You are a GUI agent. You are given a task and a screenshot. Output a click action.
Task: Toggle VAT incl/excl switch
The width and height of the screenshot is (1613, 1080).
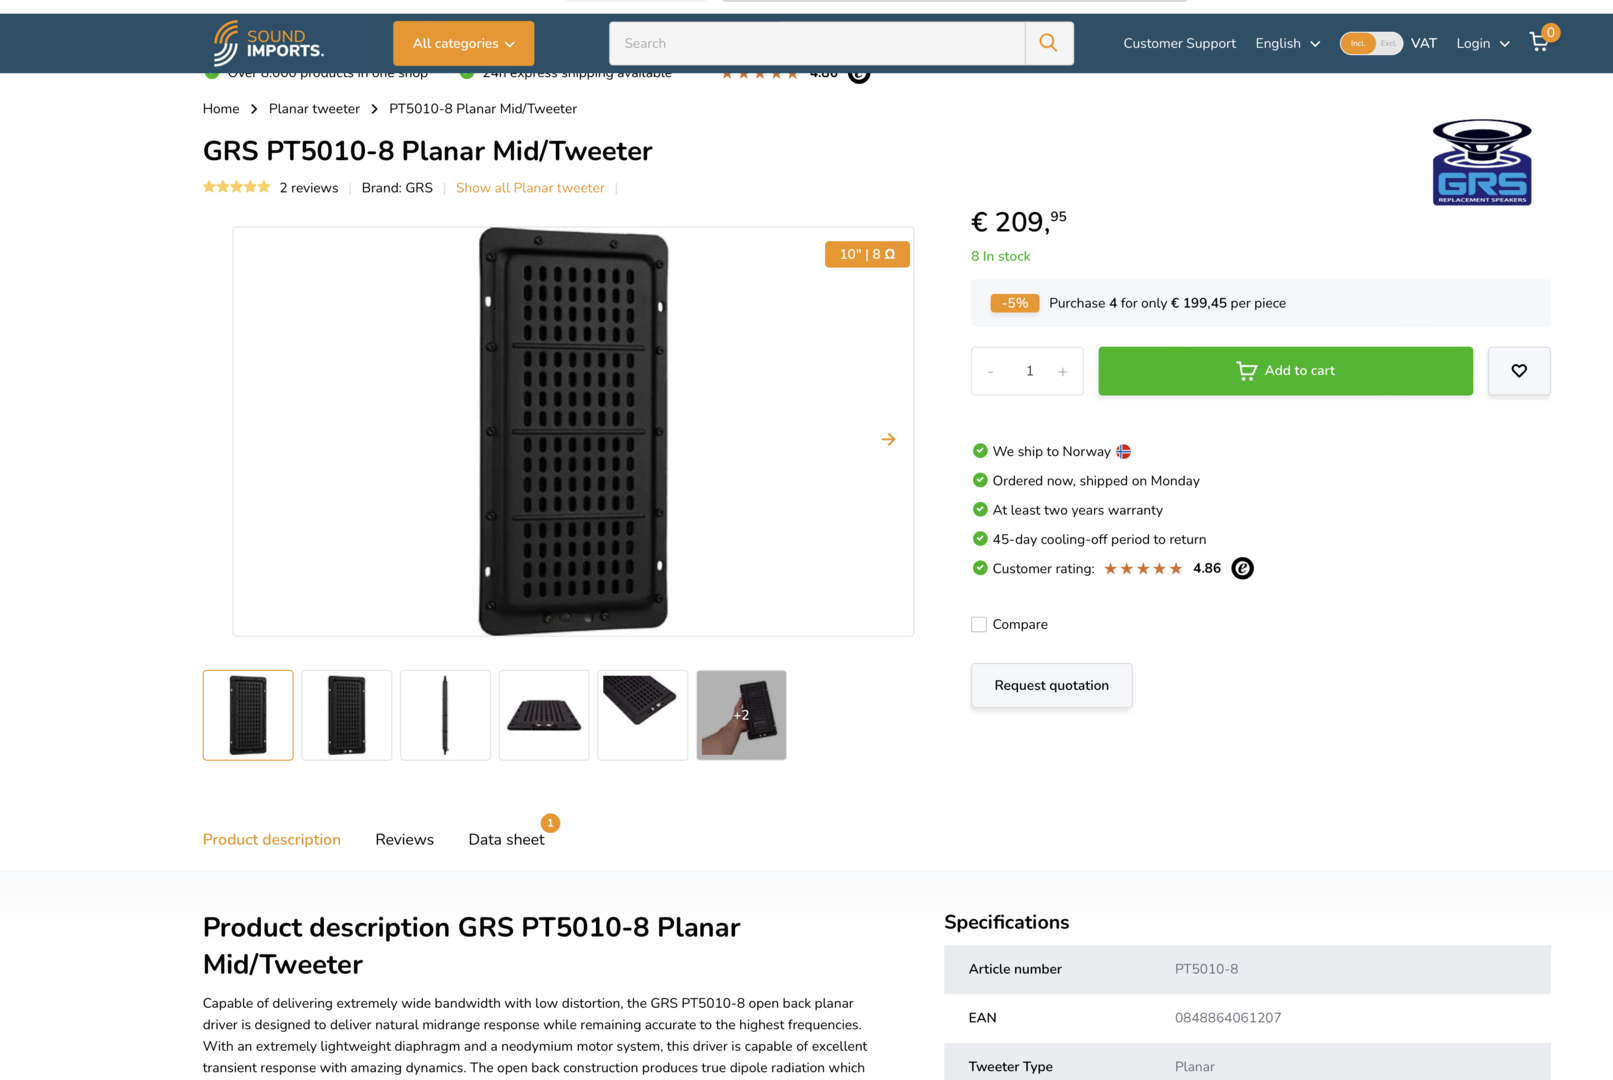click(x=1370, y=43)
